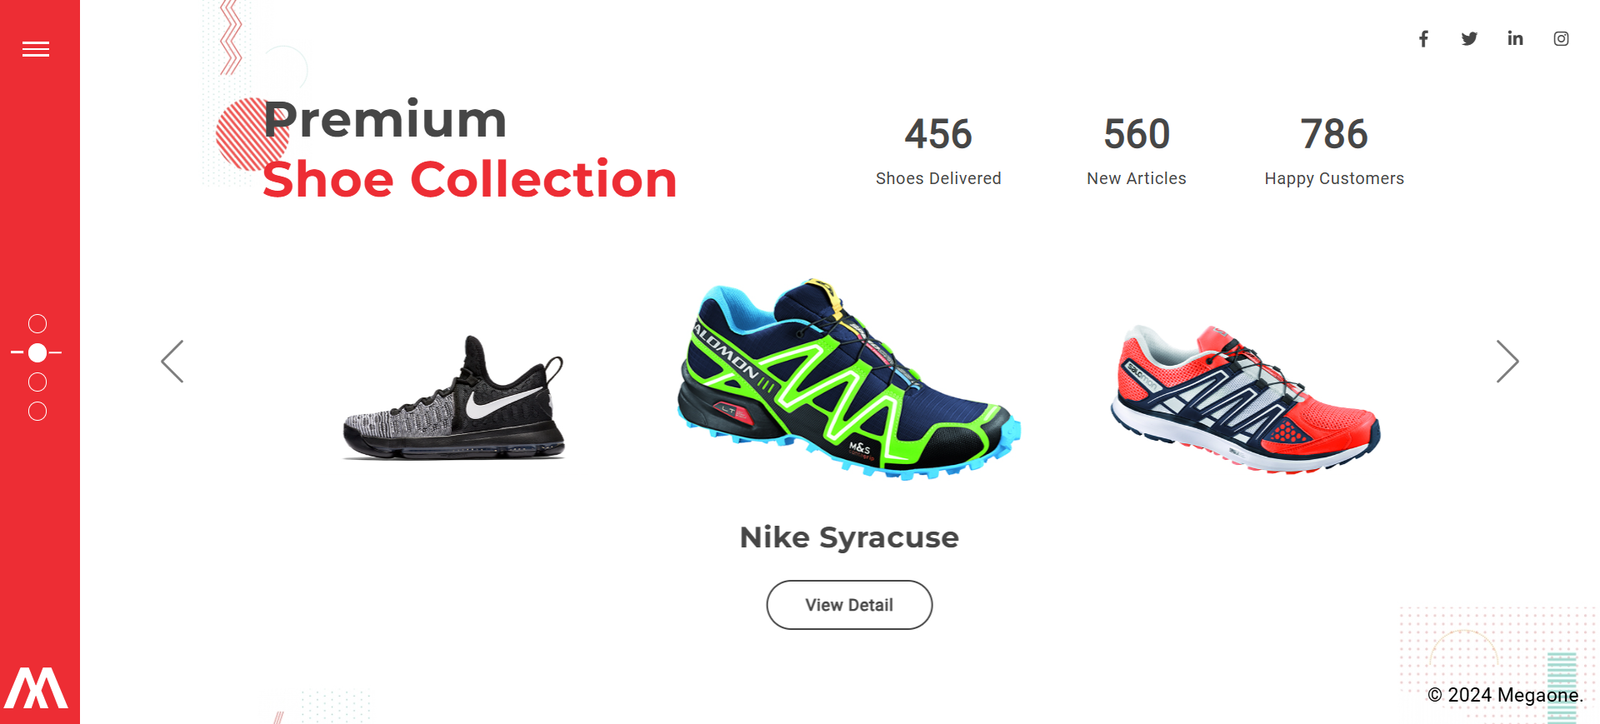The height and width of the screenshot is (724, 1600).
Task: Click the LinkedIn icon
Action: (1515, 38)
